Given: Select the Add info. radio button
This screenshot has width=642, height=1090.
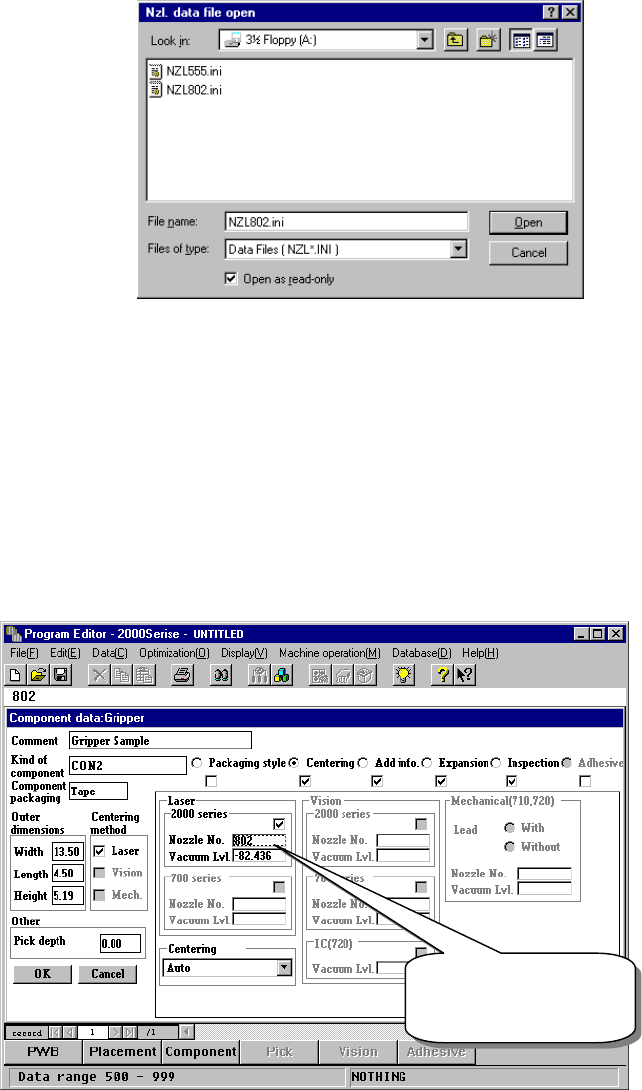Looking at the screenshot, I should coord(363,763).
